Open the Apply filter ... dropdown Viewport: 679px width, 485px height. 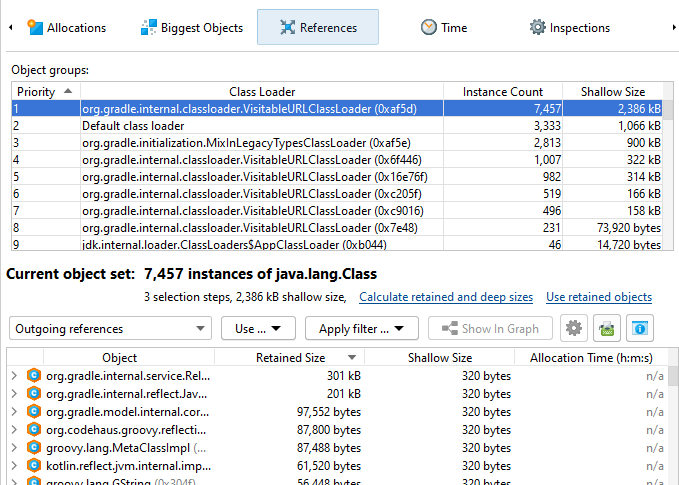tap(362, 329)
